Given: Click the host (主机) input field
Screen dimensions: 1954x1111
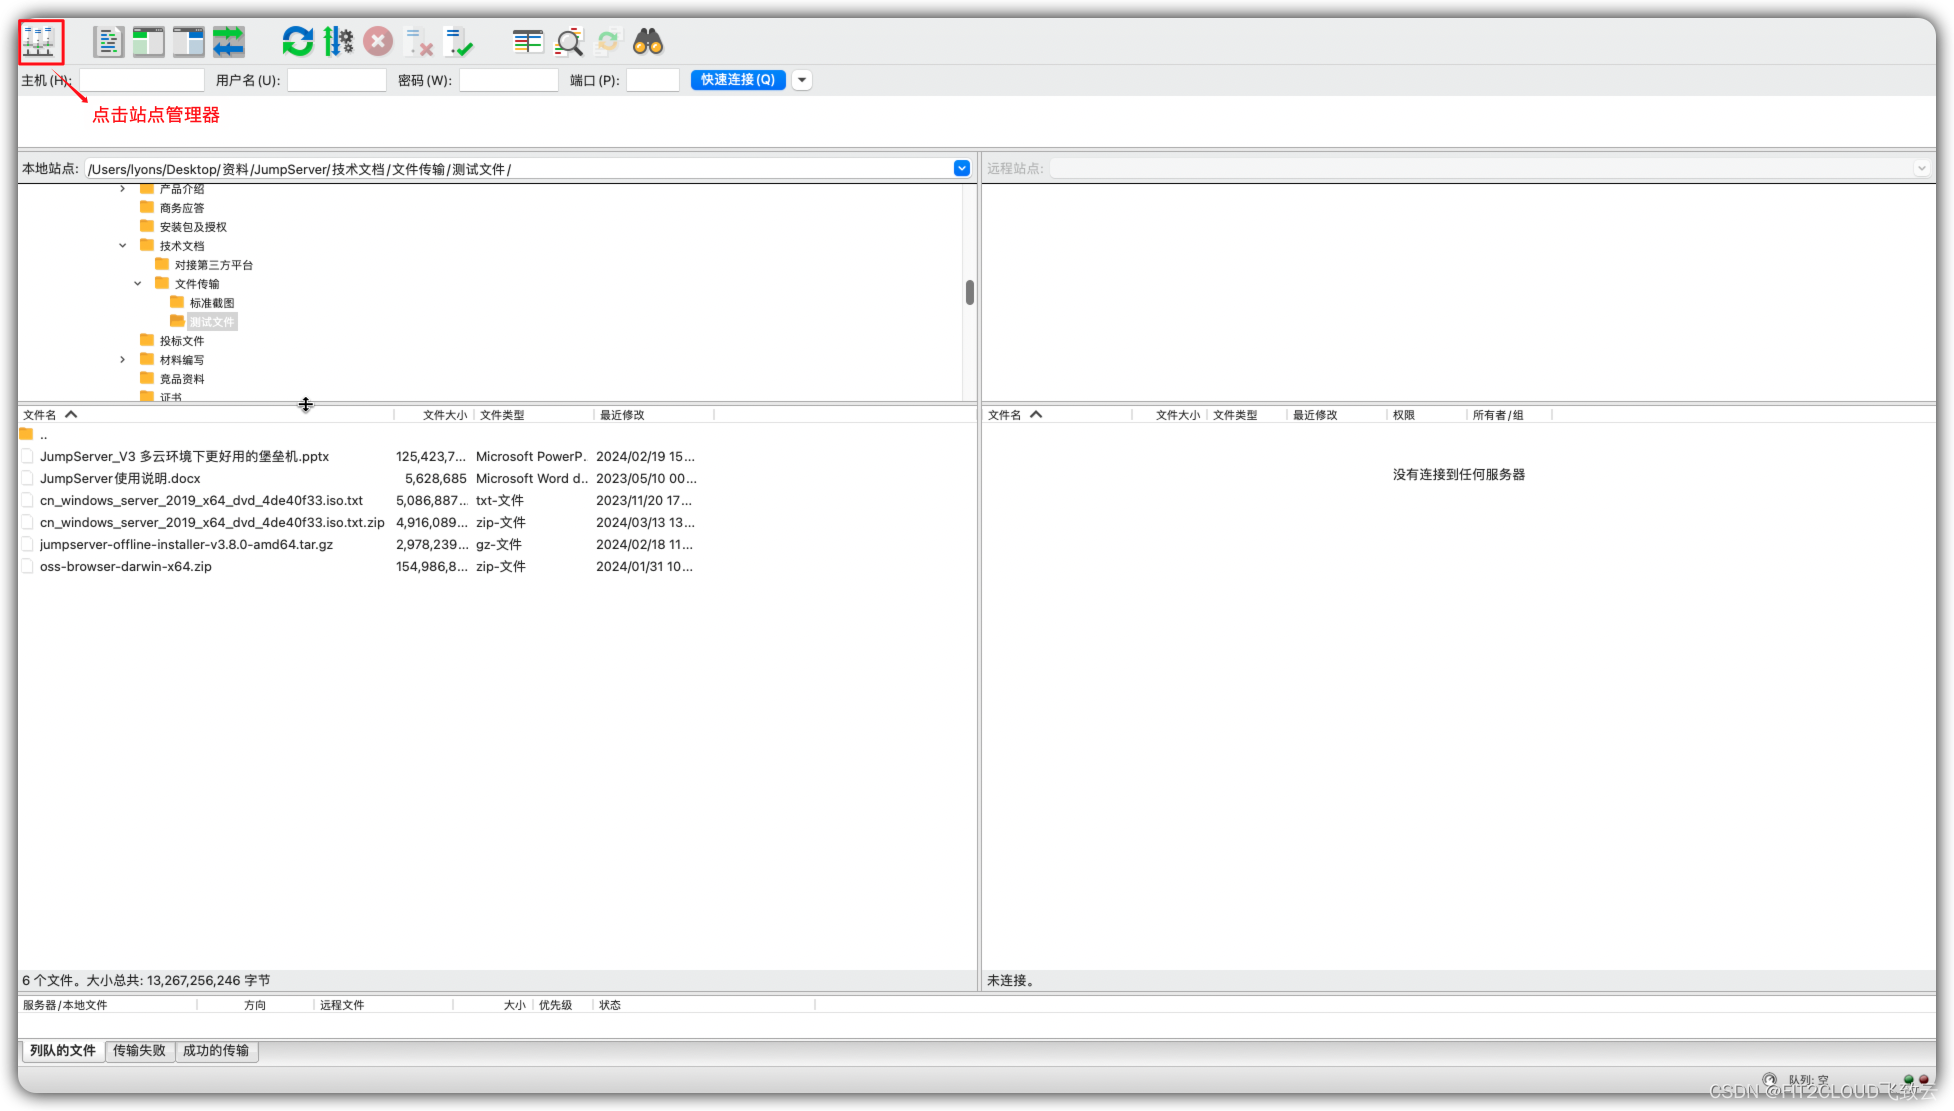Looking at the screenshot, I should [x=141, y=80].
